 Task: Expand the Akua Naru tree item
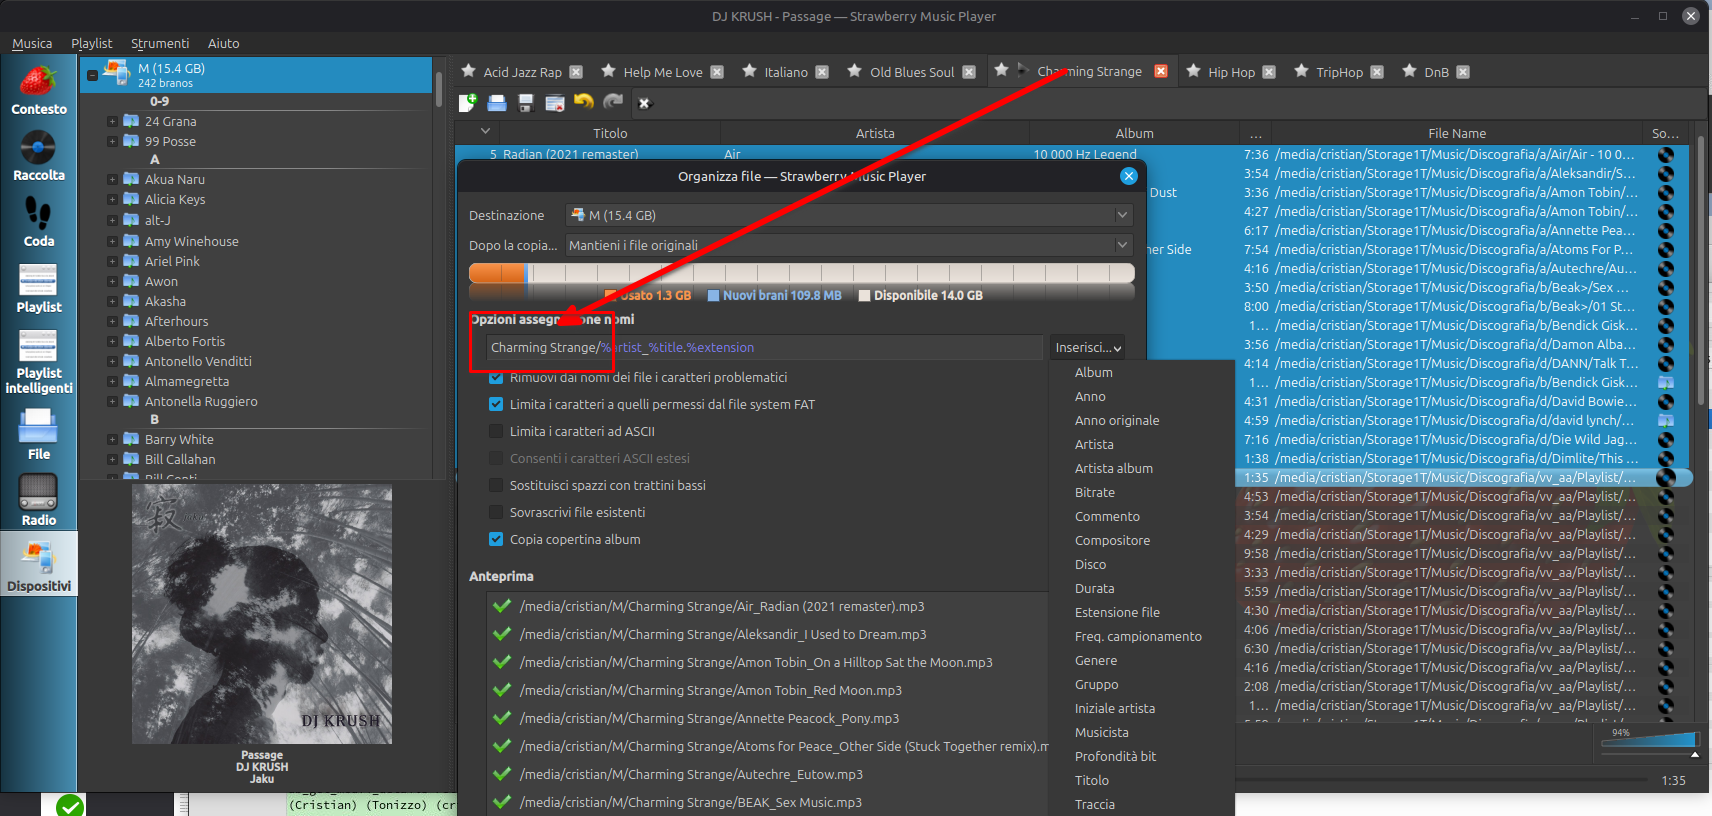click(x=112, y=180)
